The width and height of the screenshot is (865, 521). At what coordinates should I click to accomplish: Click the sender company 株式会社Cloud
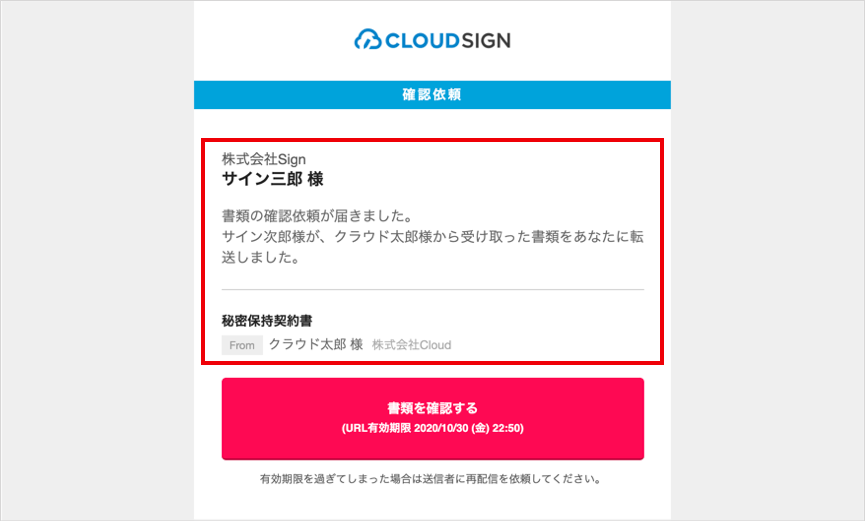point(412,345)
